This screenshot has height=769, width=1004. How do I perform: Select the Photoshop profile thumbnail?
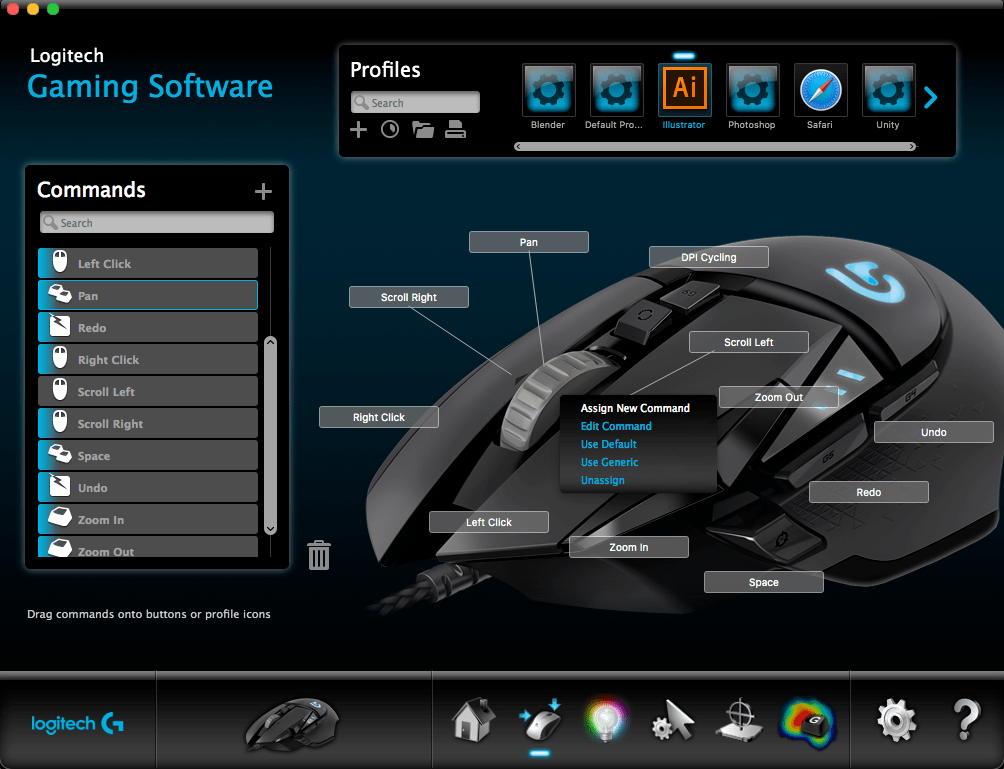coord(752,89)
